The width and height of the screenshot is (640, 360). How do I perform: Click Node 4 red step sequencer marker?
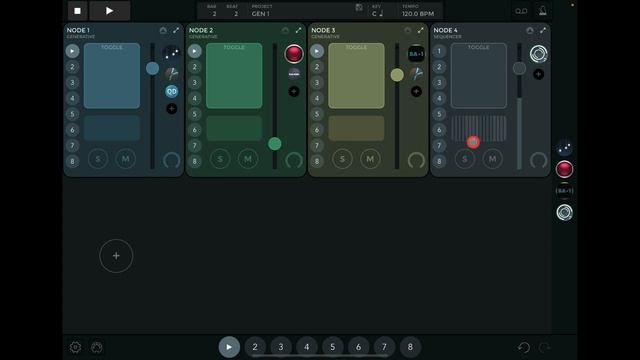(473, 142)
